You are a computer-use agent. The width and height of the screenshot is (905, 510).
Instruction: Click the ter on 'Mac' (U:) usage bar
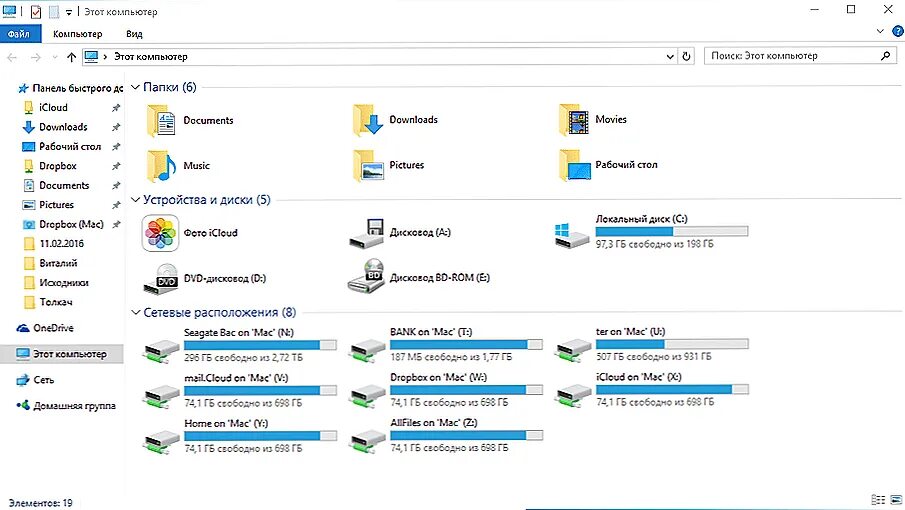[672, 344]
